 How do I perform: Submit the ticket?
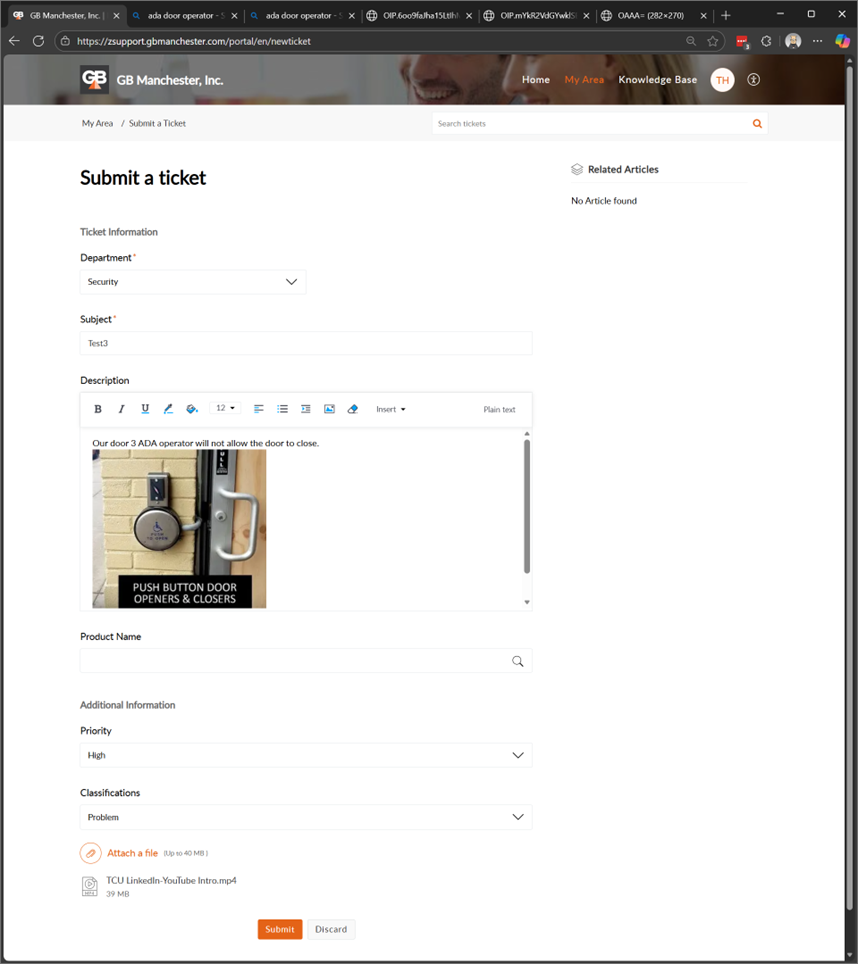pos(280,929)
